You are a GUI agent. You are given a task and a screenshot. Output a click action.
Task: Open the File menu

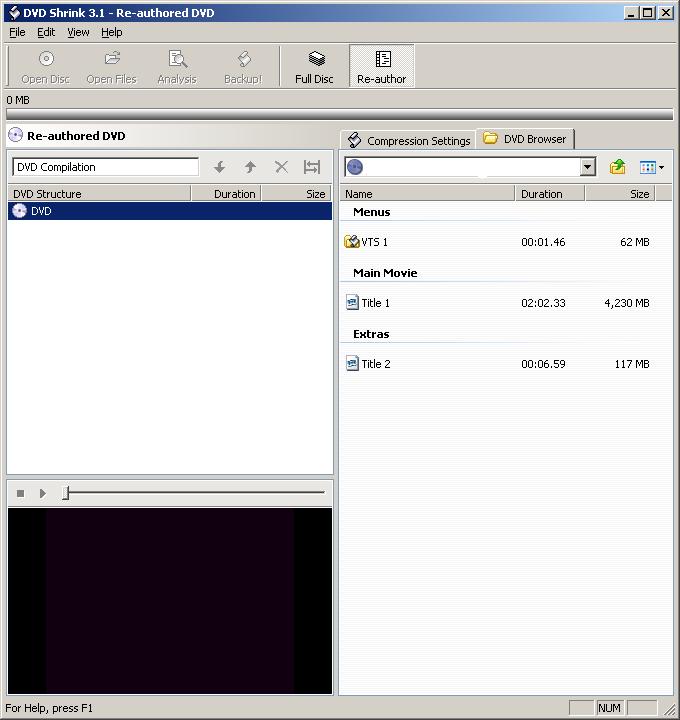[x=17, y=32]
